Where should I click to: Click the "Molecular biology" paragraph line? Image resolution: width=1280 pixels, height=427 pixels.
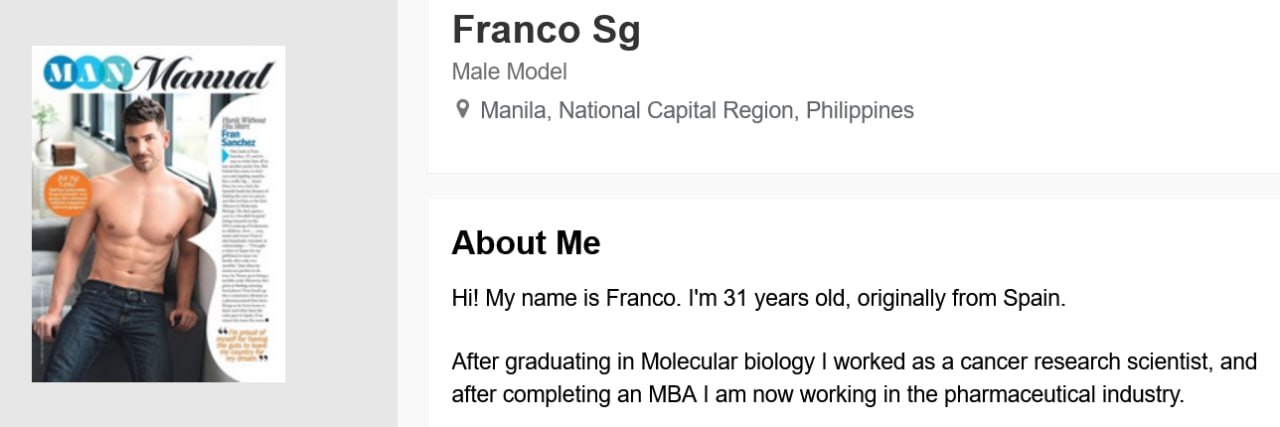(x=853, y=361)
